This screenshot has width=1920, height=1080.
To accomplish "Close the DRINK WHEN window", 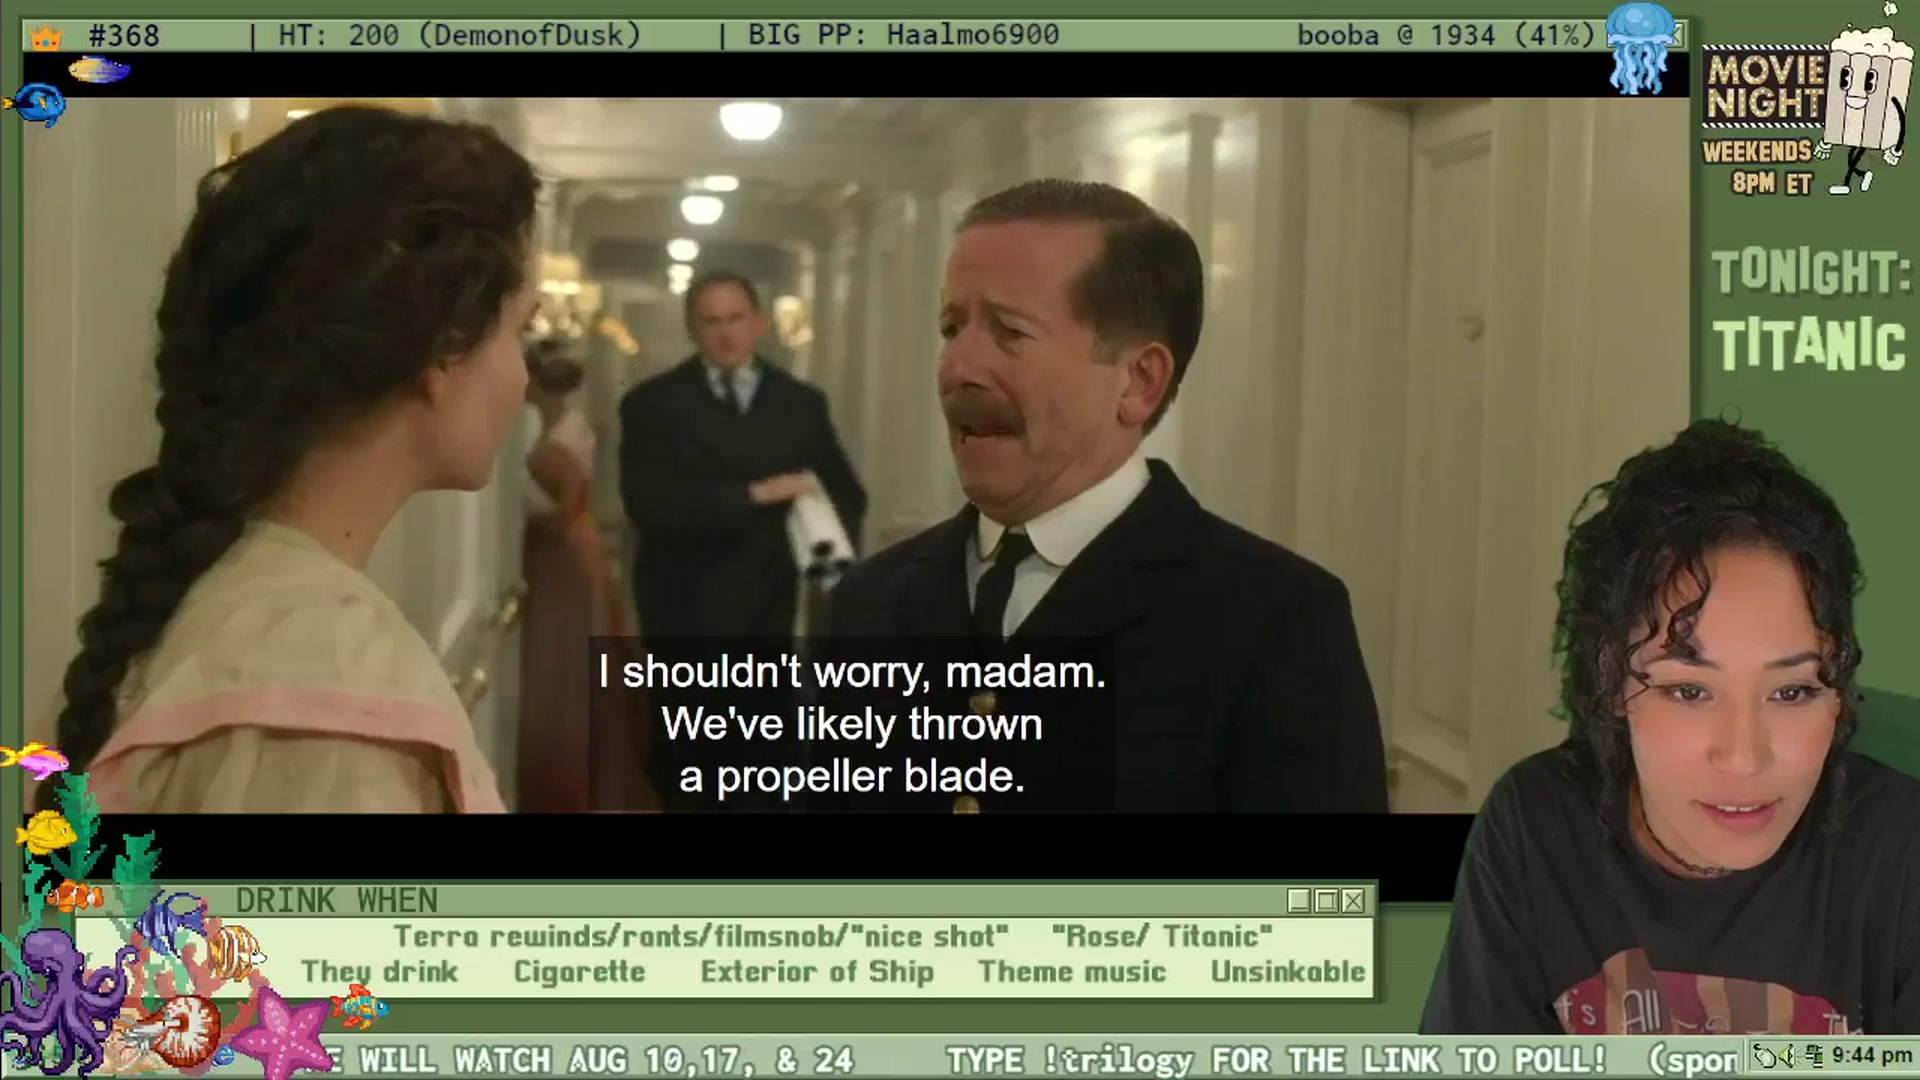I will tap(1353, 901).
